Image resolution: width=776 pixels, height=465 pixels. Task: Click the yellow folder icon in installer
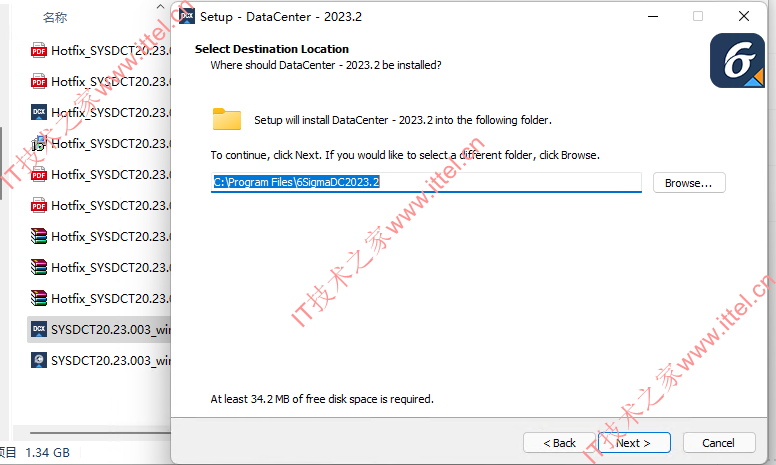pos(227,119)
